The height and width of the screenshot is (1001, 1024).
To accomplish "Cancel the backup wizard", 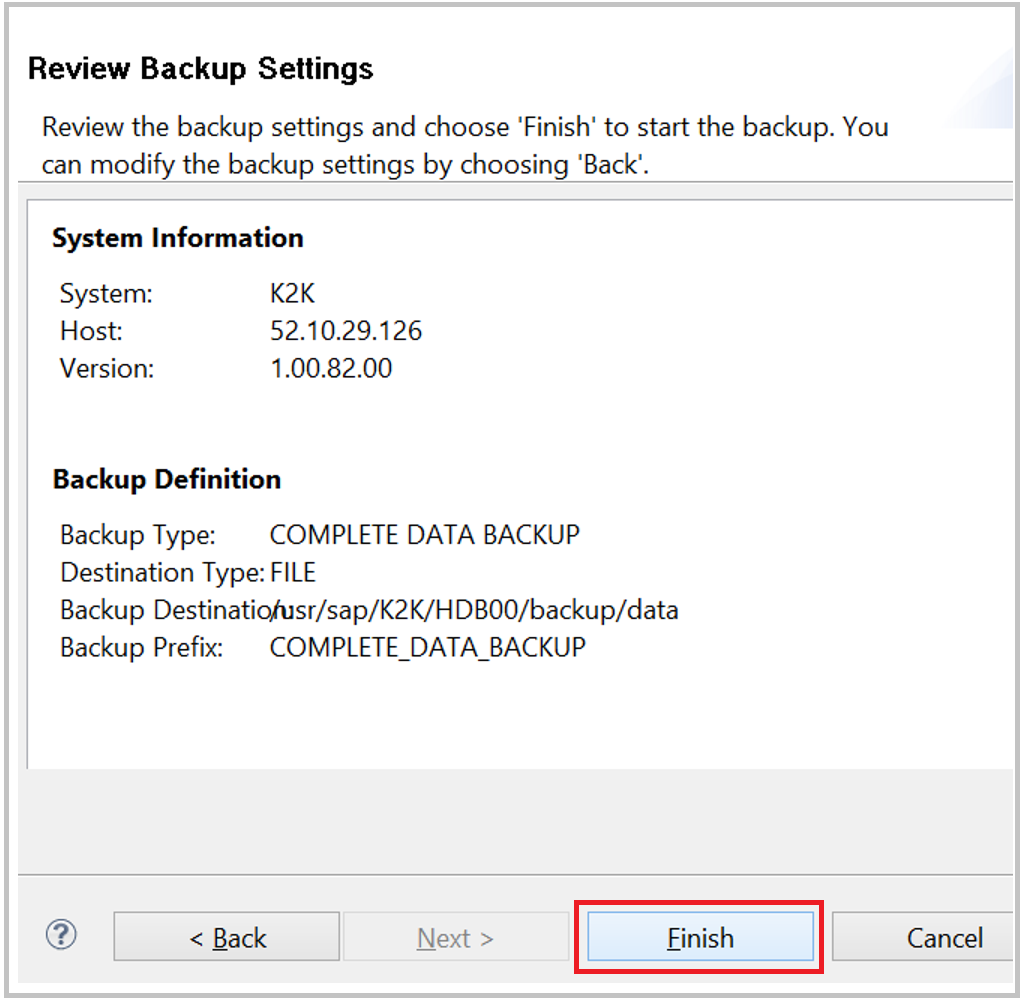I will point(944,937).
